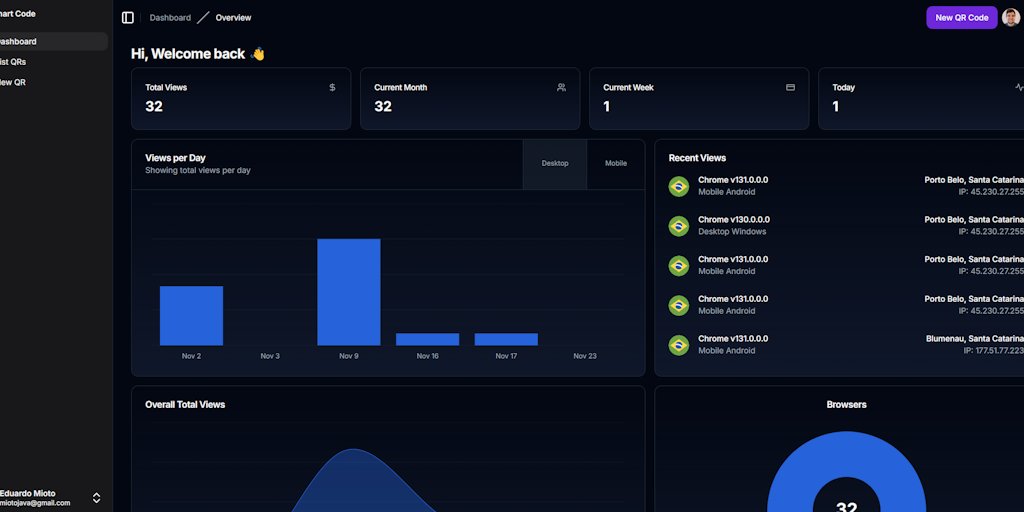Click the Nov 3 axis label

tap(270, 356)
